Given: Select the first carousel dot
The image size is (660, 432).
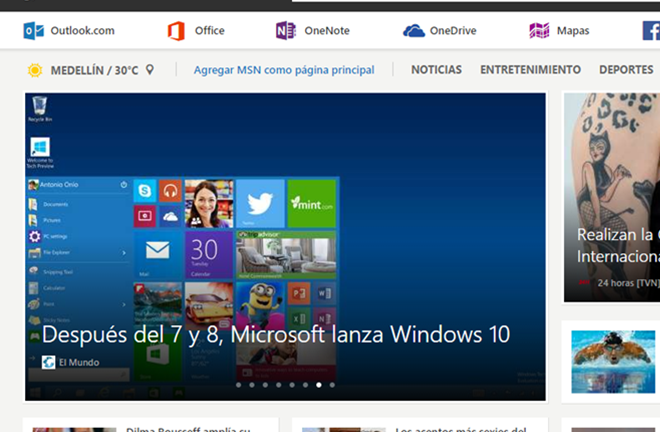Looking at the screenshot, I should (239, 385).
